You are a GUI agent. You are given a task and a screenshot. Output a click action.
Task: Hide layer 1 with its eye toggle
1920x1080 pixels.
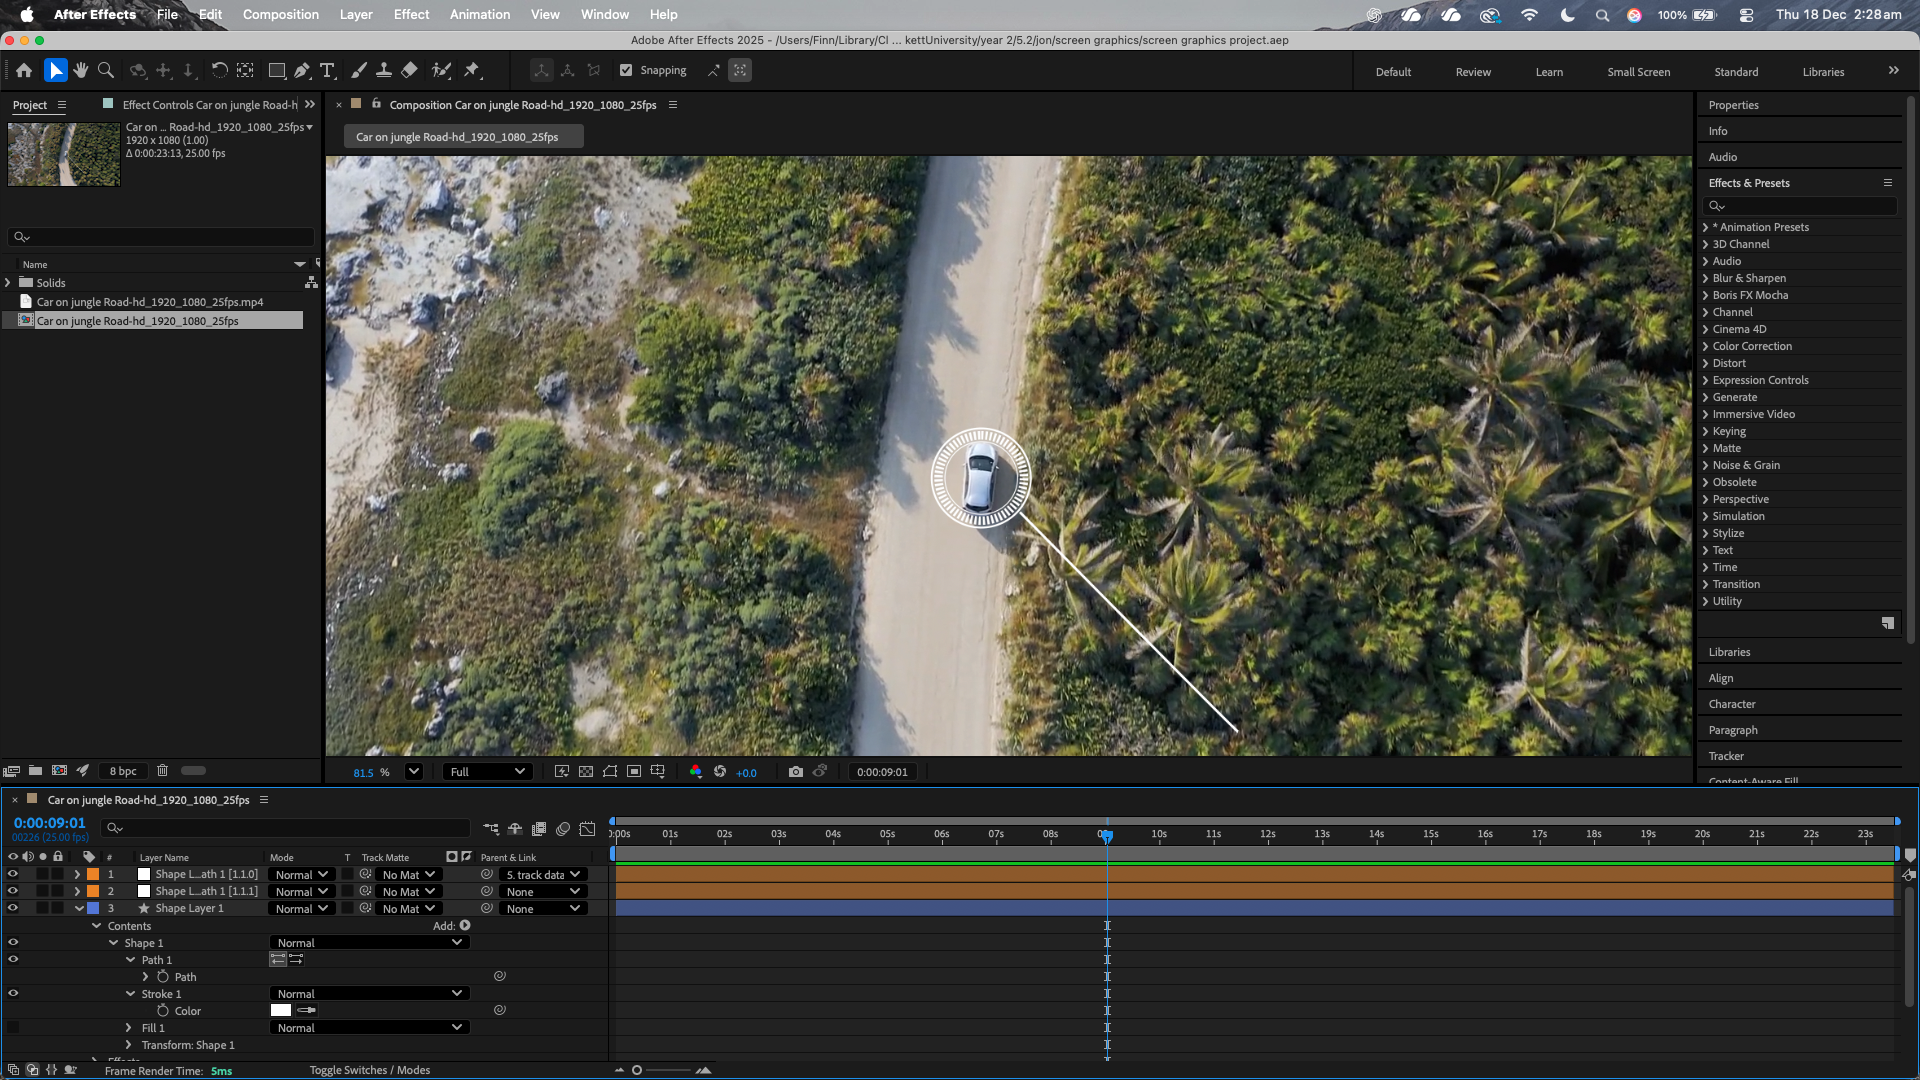13,874
